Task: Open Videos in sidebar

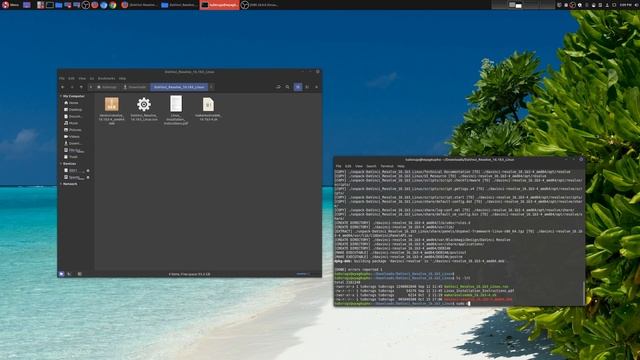Action: click(74, 136)
